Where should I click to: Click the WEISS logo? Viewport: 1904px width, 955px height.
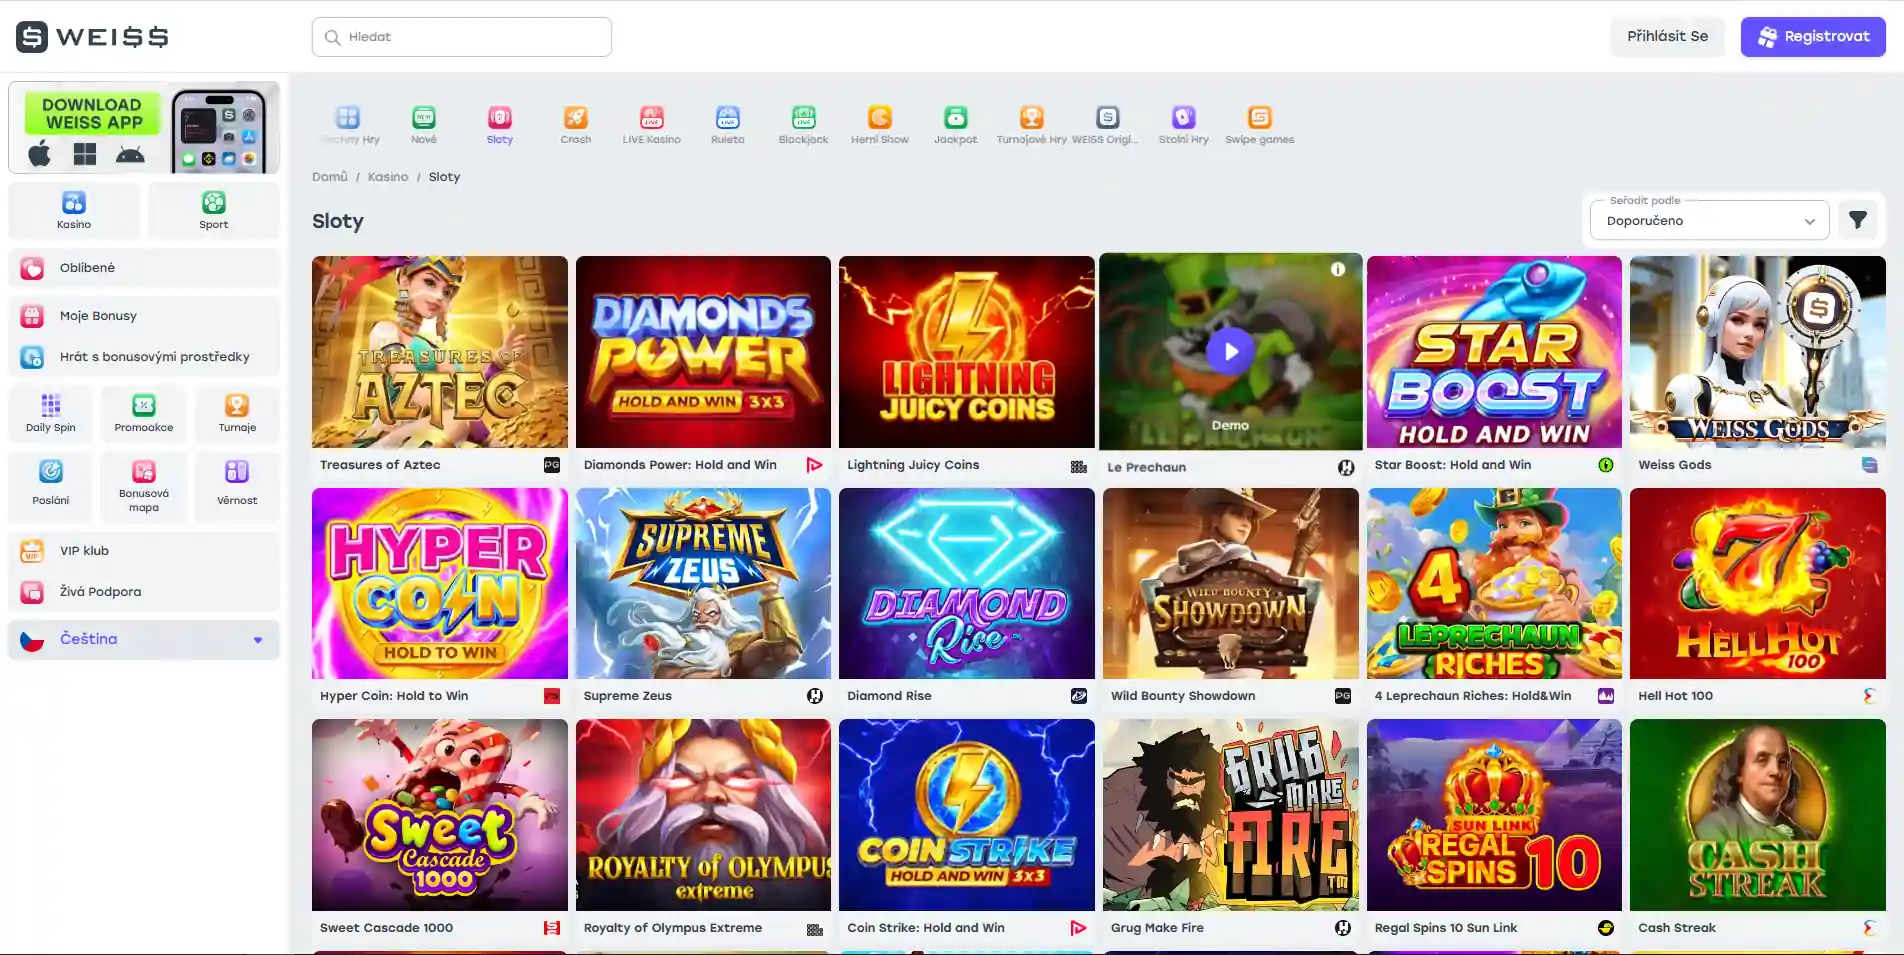92,37
